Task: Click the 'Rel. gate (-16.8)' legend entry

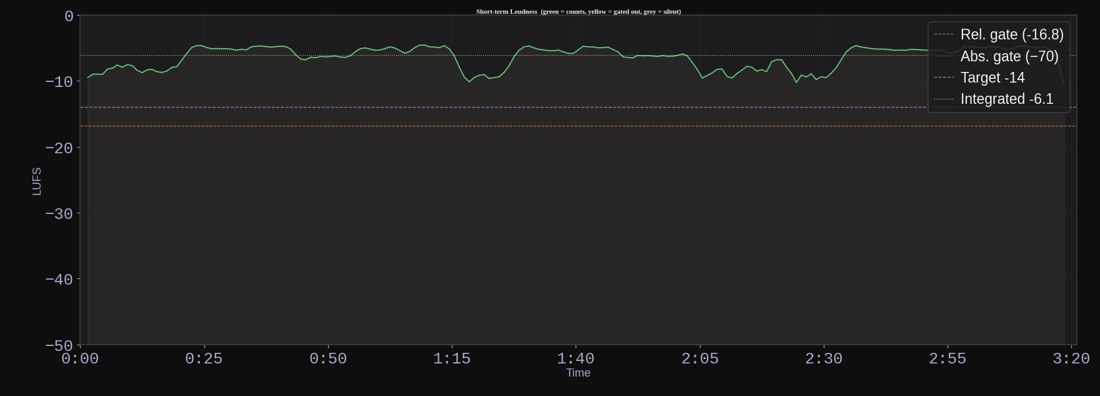Action: 1000,34
